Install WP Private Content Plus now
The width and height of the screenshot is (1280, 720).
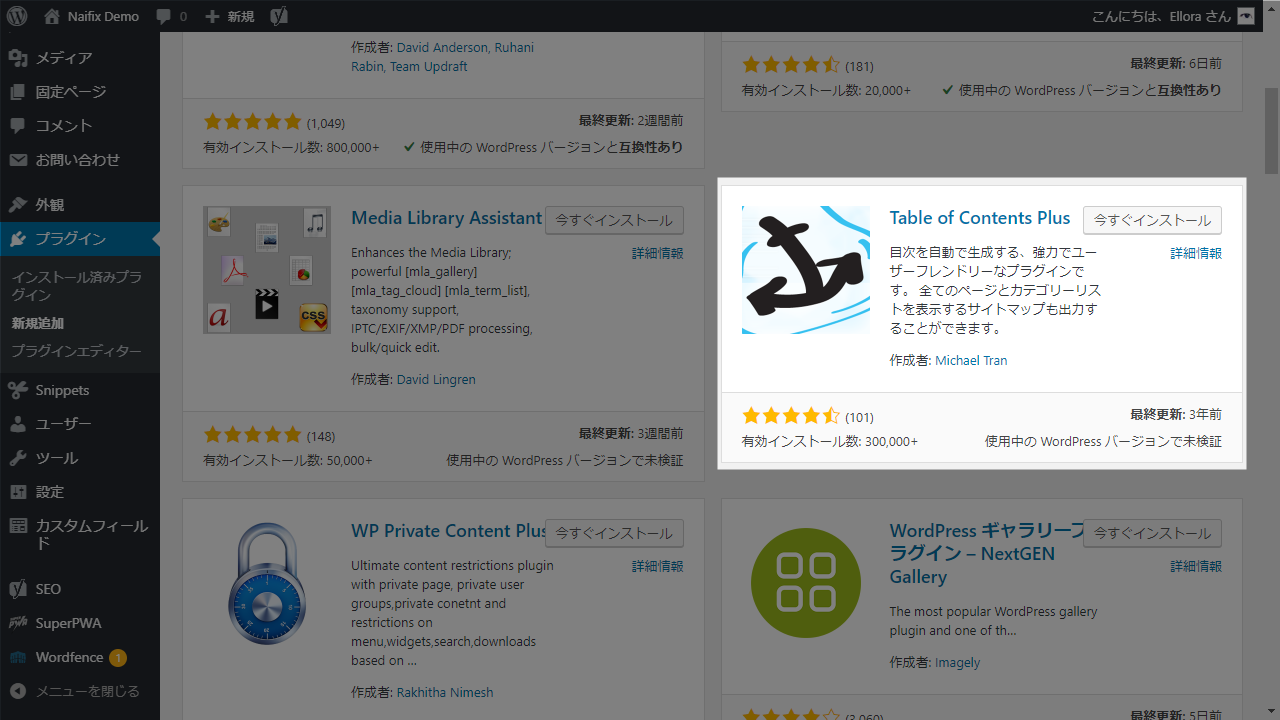(614, 533)
